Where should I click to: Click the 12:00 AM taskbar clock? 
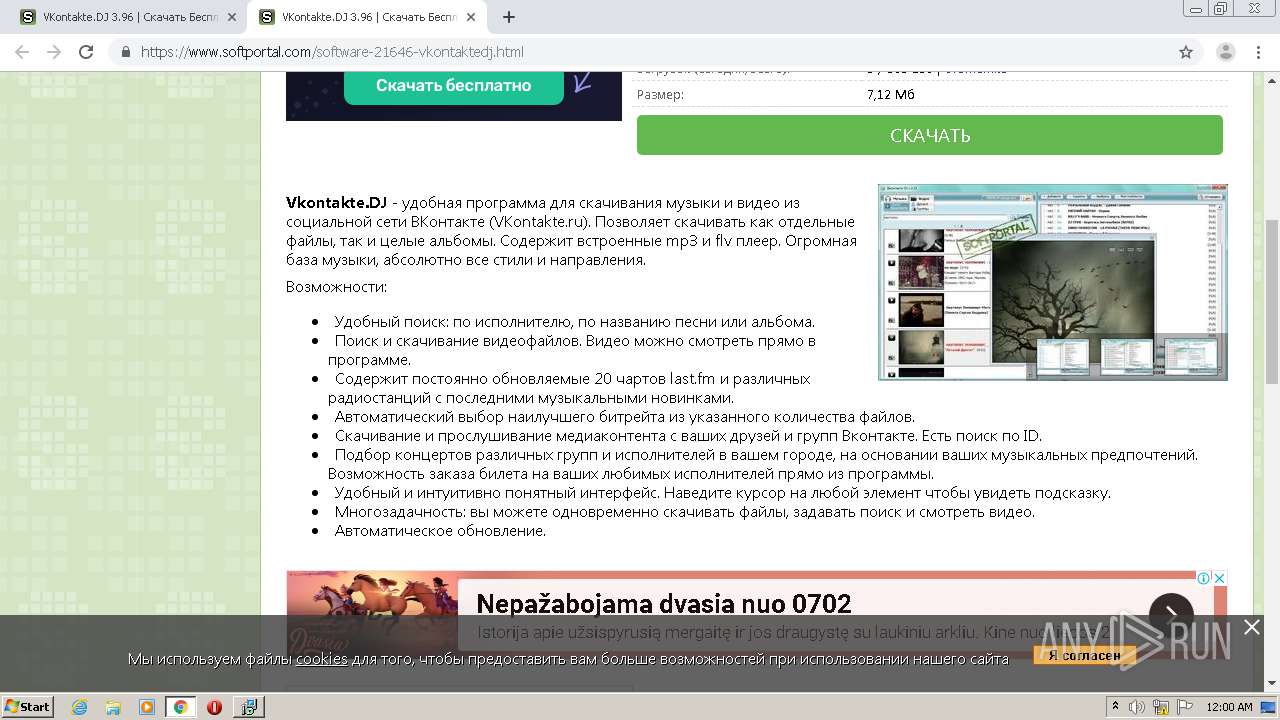(1229, 707)
